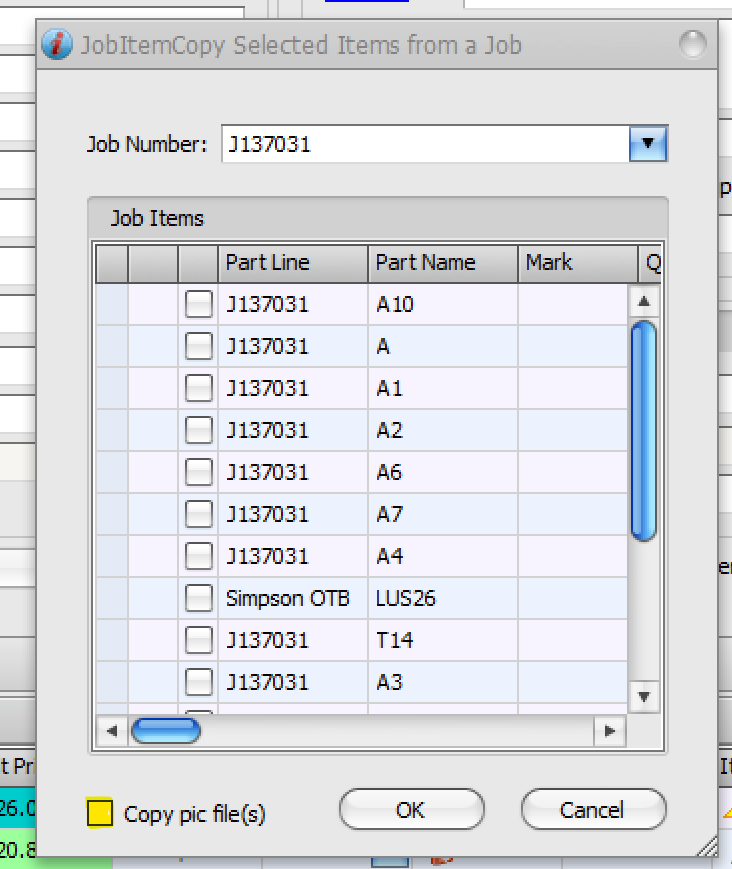Click scroll up arrow in Job Items list
Viewport: 732px width, 869px height.
[x=643, y=301]
